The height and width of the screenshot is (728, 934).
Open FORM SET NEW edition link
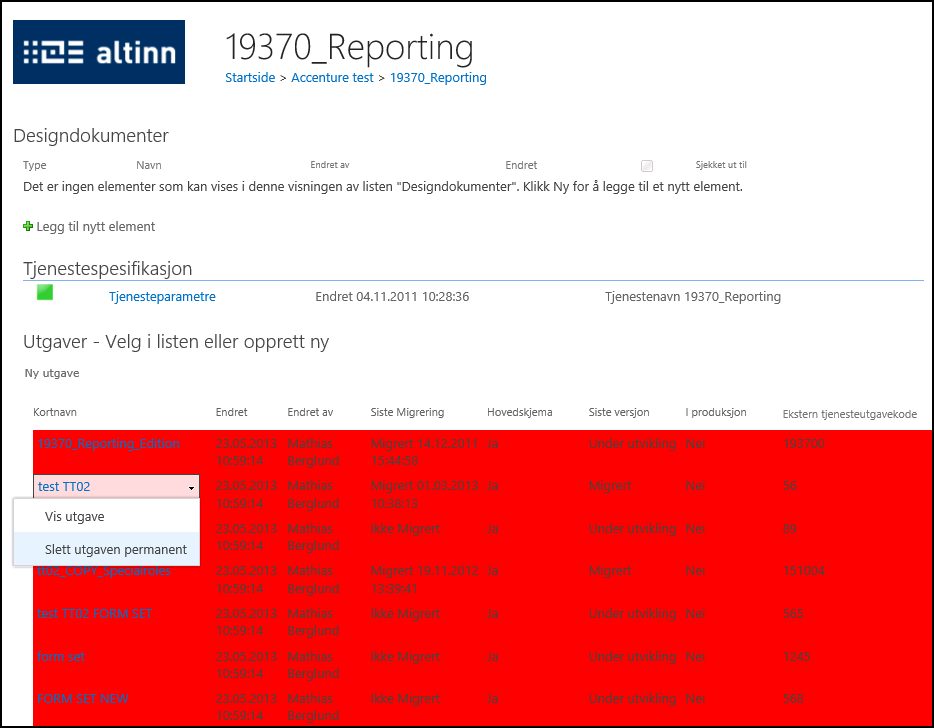(83, 699)
